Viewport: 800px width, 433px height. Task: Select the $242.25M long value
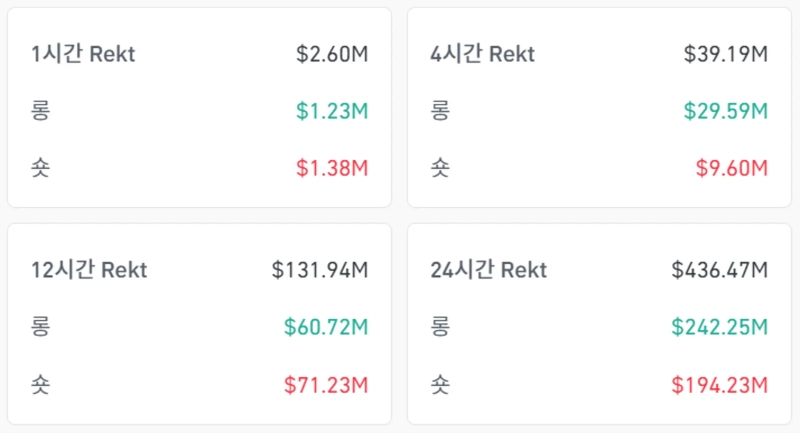[720, 327]
